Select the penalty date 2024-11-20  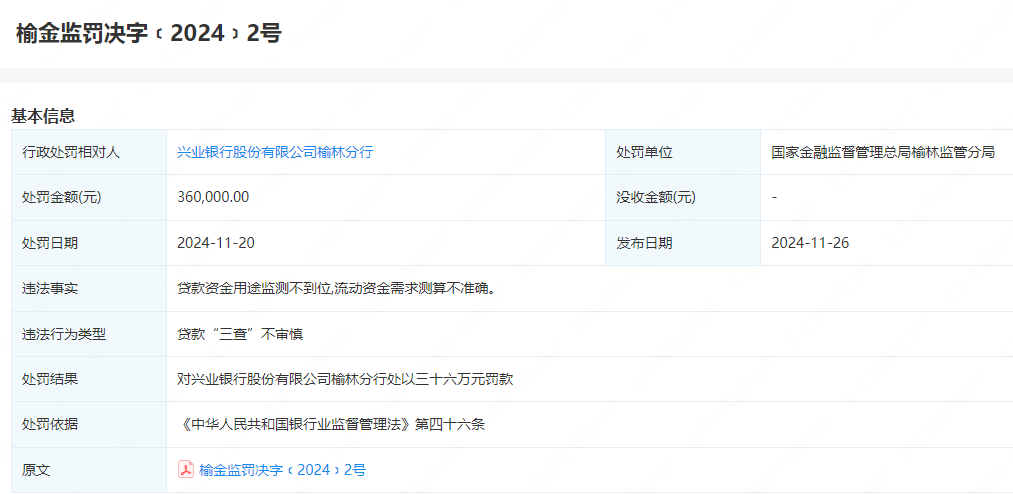point(216,243)
